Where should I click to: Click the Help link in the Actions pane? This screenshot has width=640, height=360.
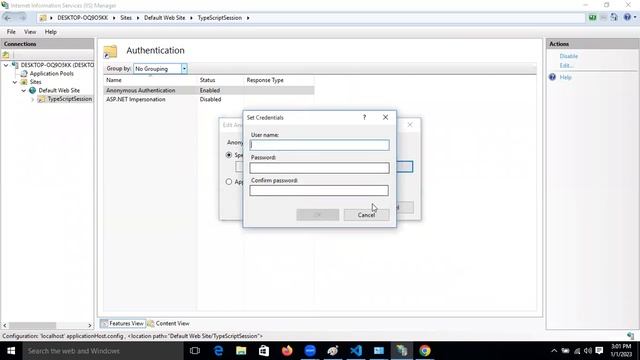coord(565,77)
